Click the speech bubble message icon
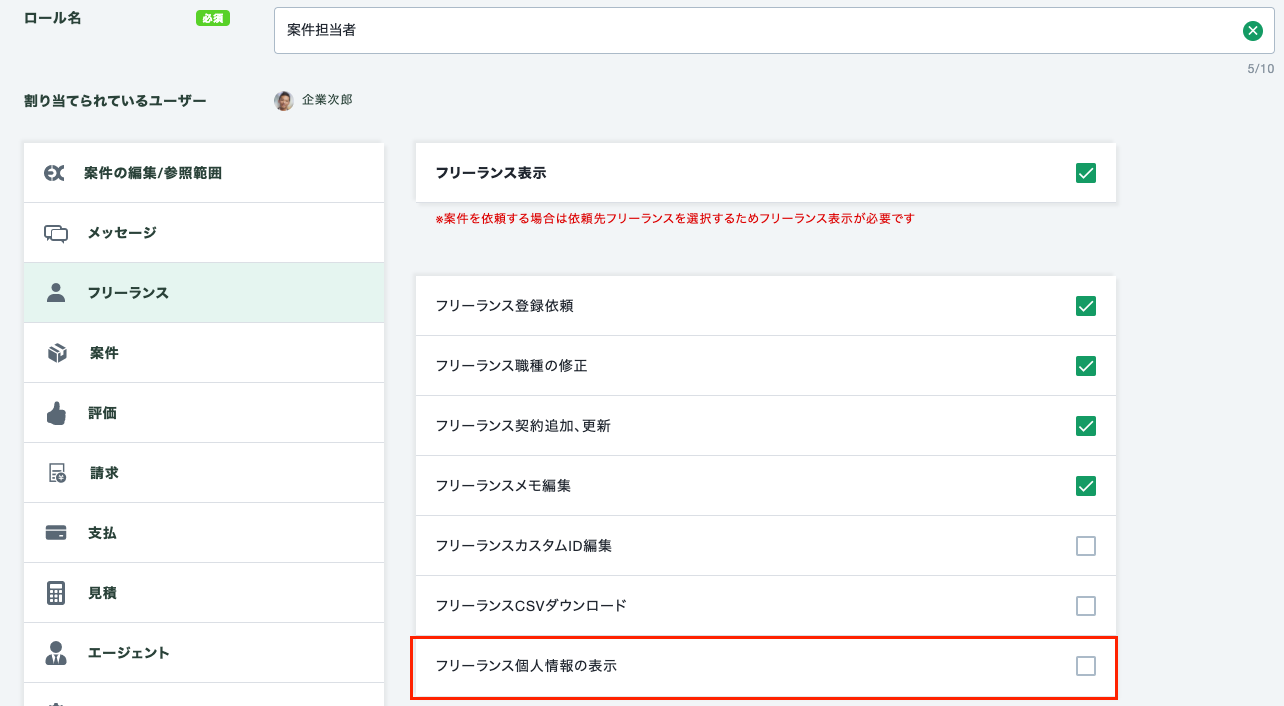The height and width of the screenshot is (706, 1284). click(56, 233)
